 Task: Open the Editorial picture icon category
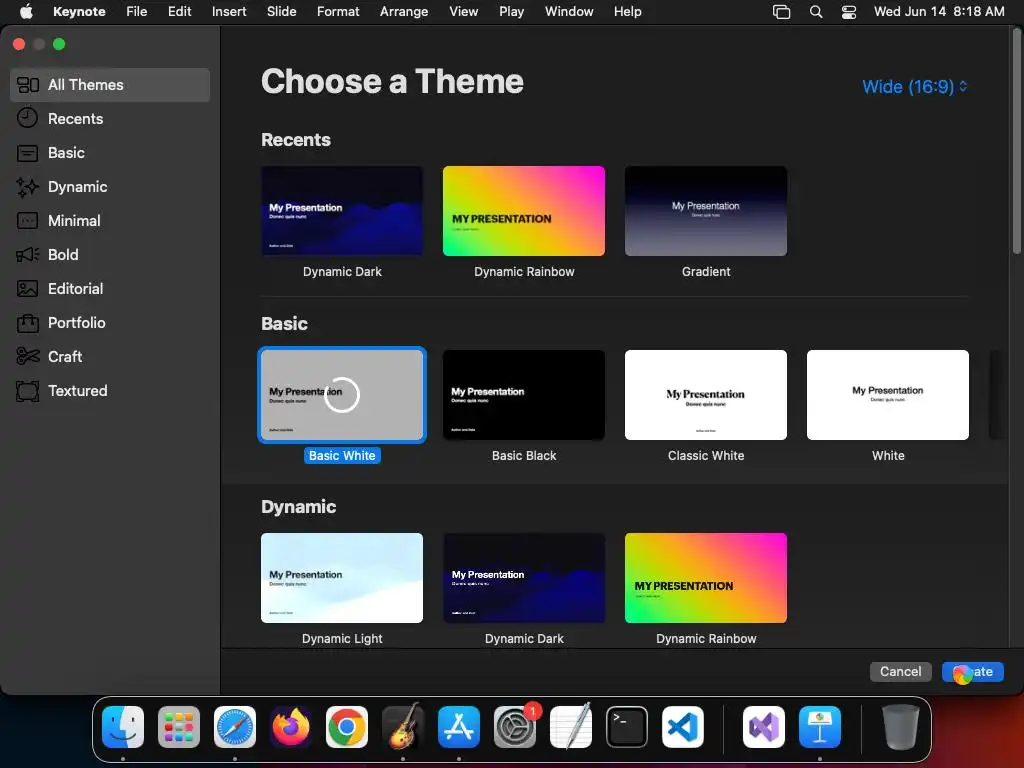click(27, 289)
